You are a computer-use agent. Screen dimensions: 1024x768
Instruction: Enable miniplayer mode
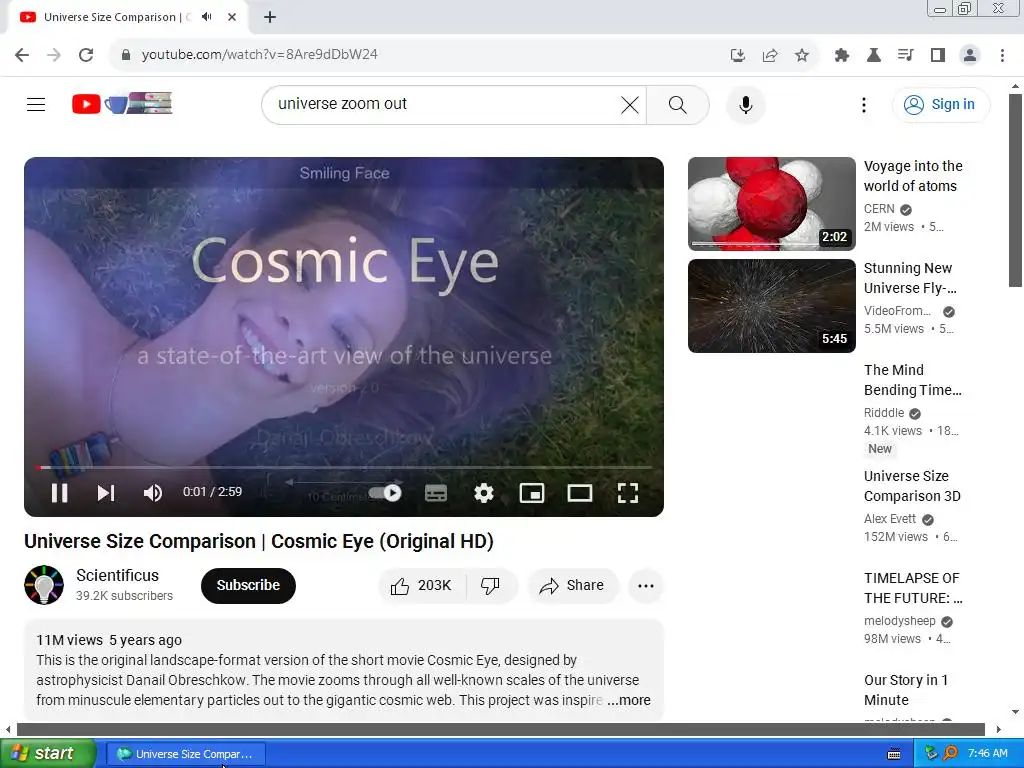pyautogui.click(x=532, y=493)
